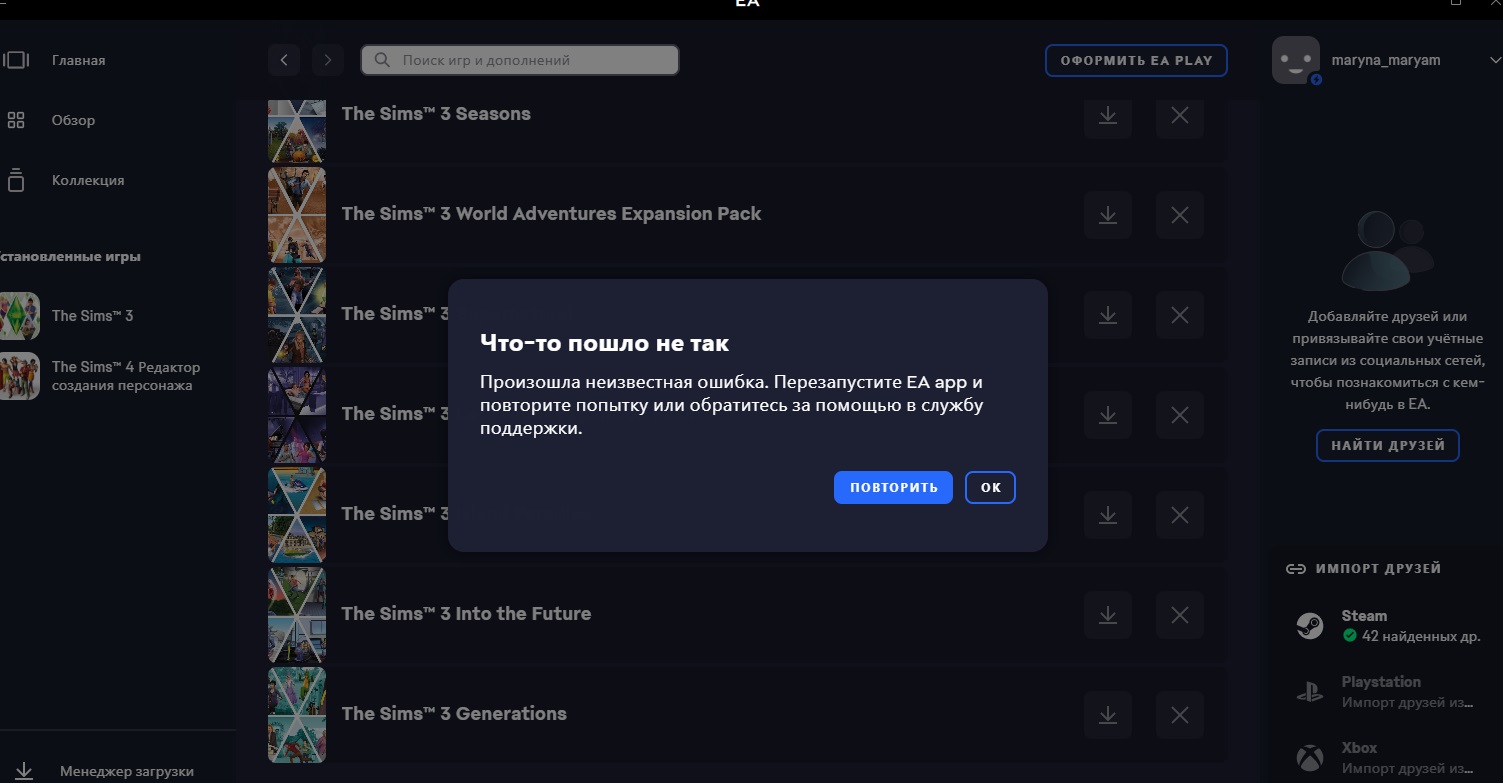
Task: Remove The Sims 3 Into the Future
Action: [1179, 615]
